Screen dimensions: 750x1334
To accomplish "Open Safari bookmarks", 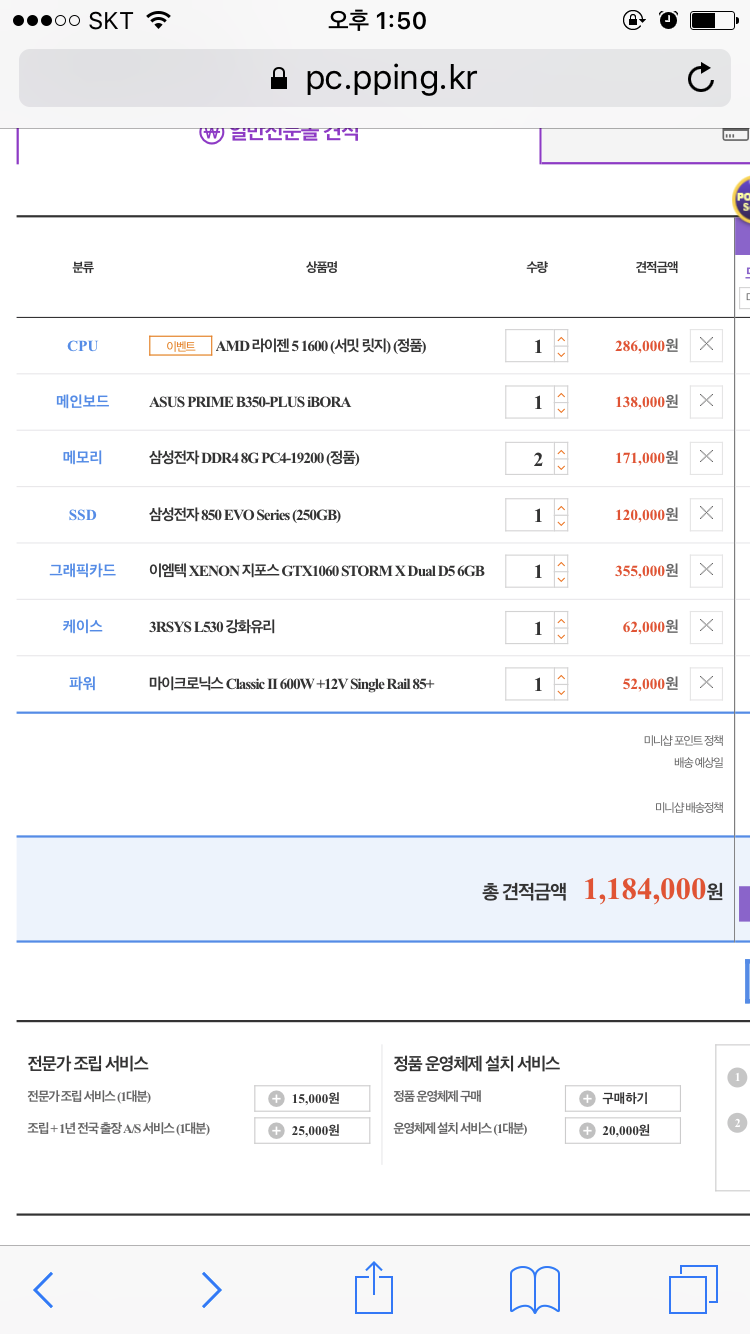I will [534, 1290].
